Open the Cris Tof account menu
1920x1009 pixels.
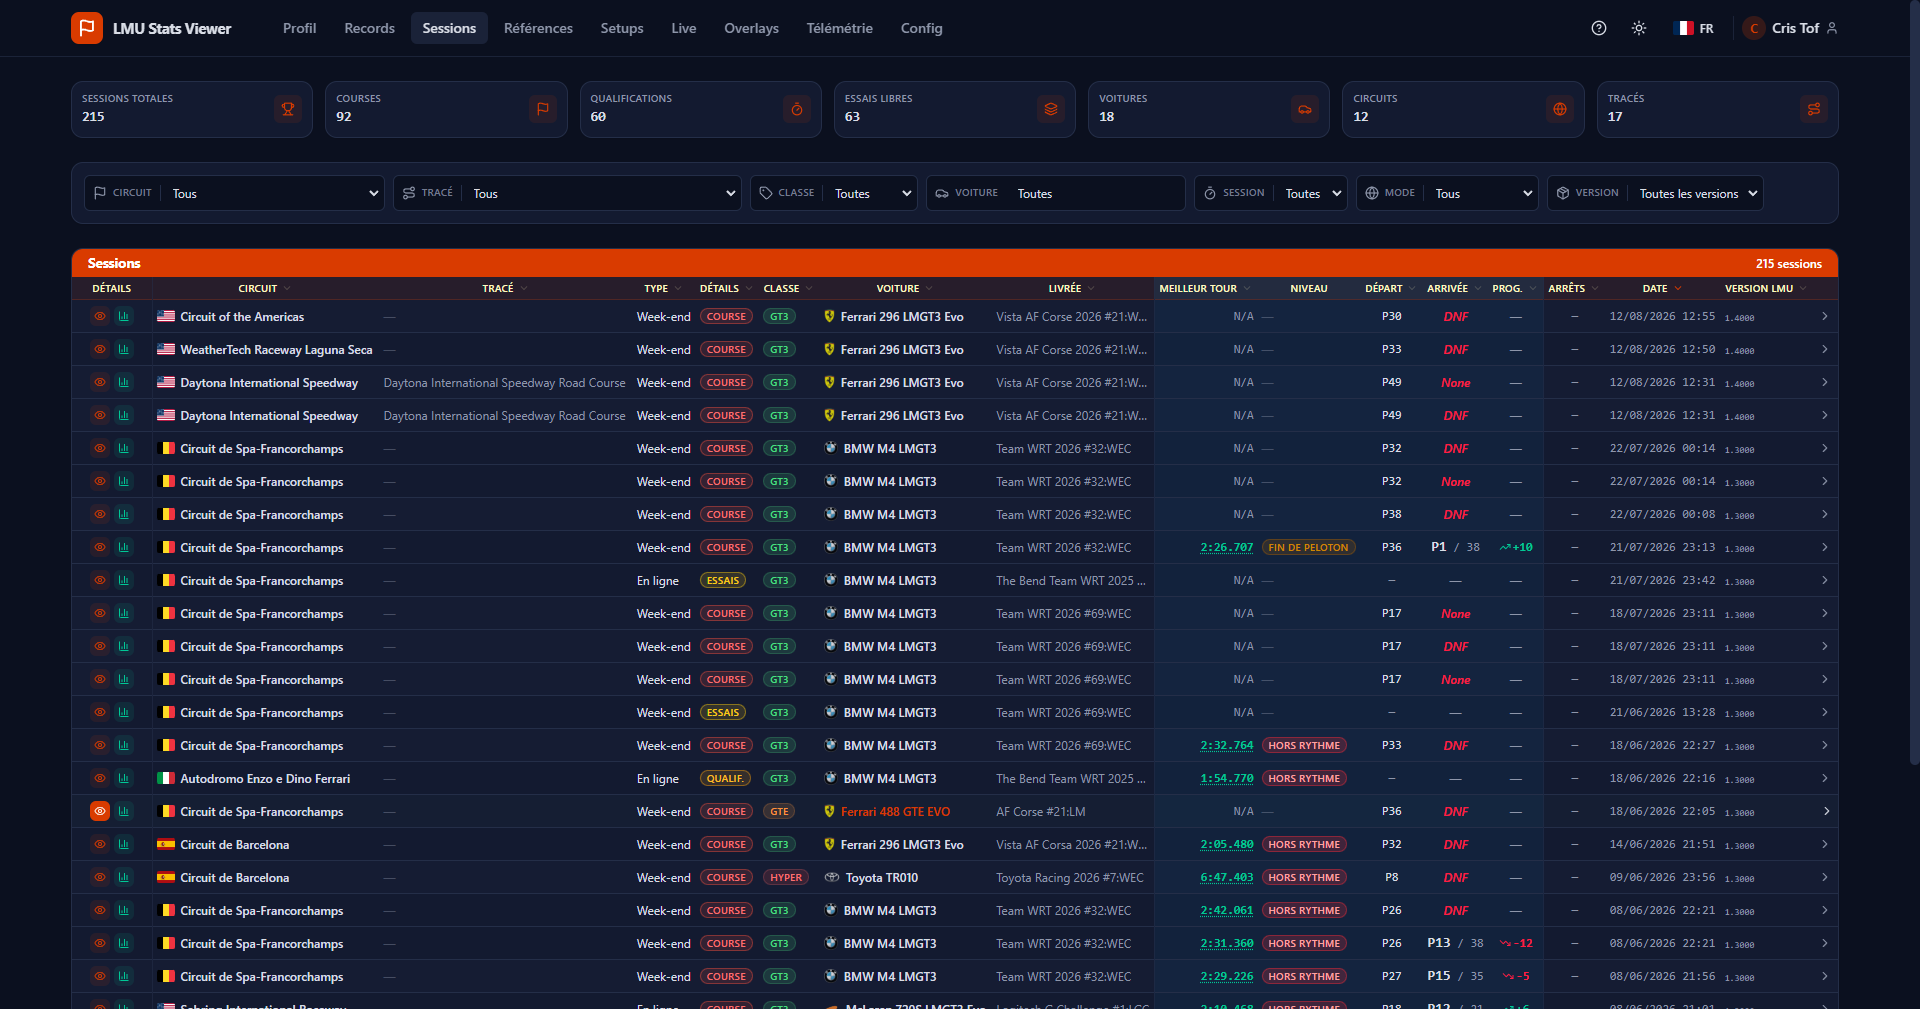point(1790,28)
